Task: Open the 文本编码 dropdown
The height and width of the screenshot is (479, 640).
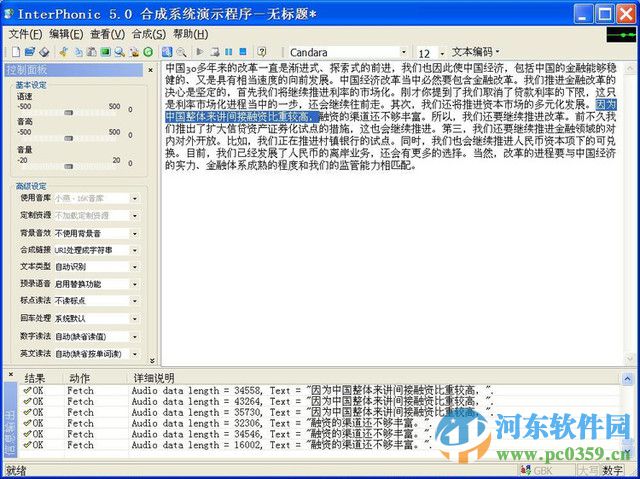Action: pos(476,52)
